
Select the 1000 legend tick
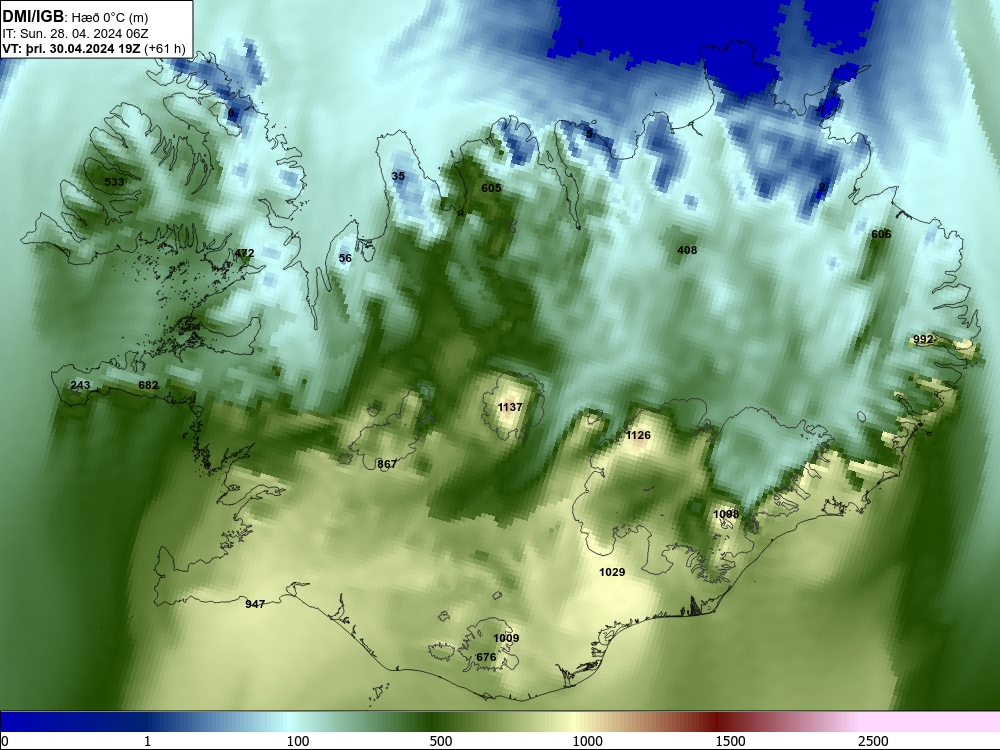587,741
